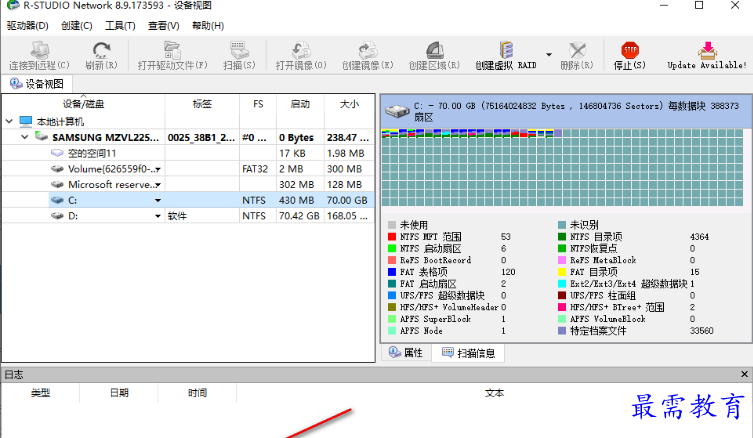Click the scan map sector grid

[562, 167]
